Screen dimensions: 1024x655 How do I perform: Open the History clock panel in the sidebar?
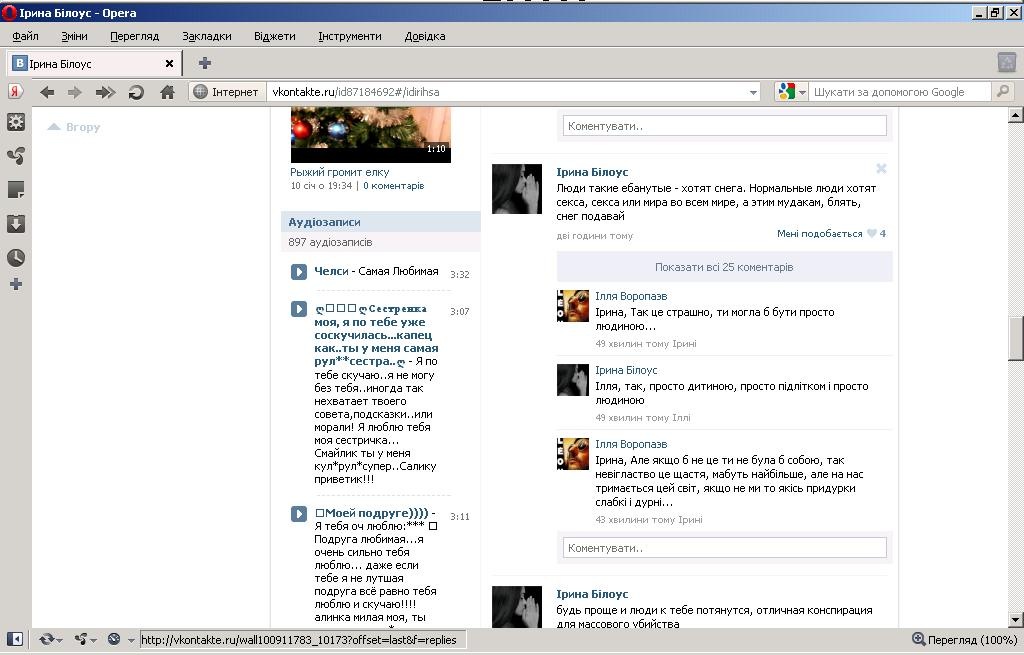pyautogui.click(x=16, y=257)
